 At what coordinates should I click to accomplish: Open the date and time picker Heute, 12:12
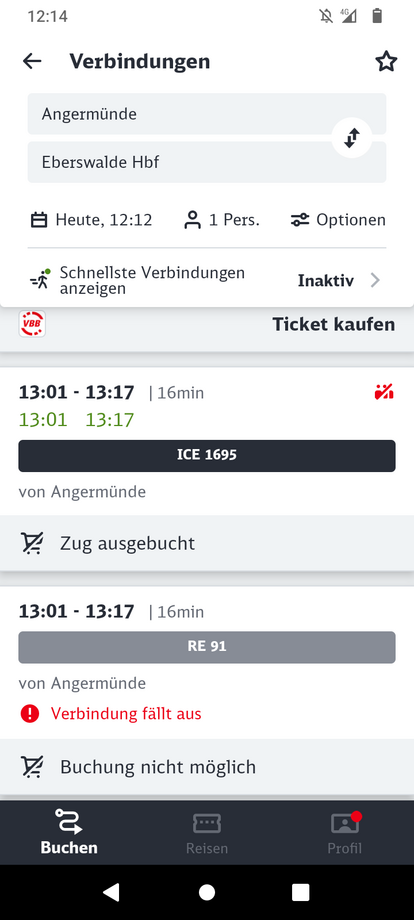91,220
